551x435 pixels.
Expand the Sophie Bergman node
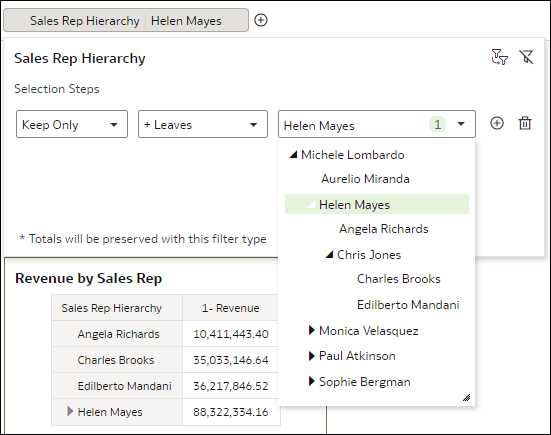click(311, 382)
